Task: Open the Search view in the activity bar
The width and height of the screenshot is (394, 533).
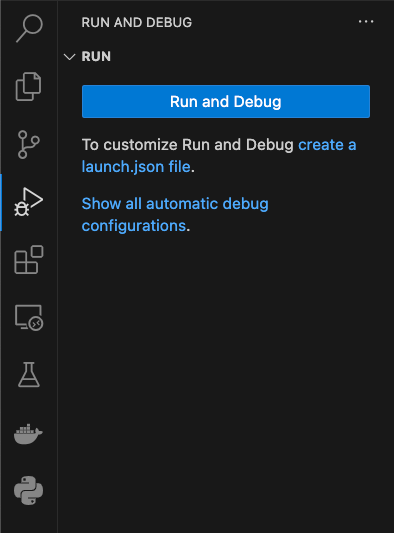Action: [29, 29]
